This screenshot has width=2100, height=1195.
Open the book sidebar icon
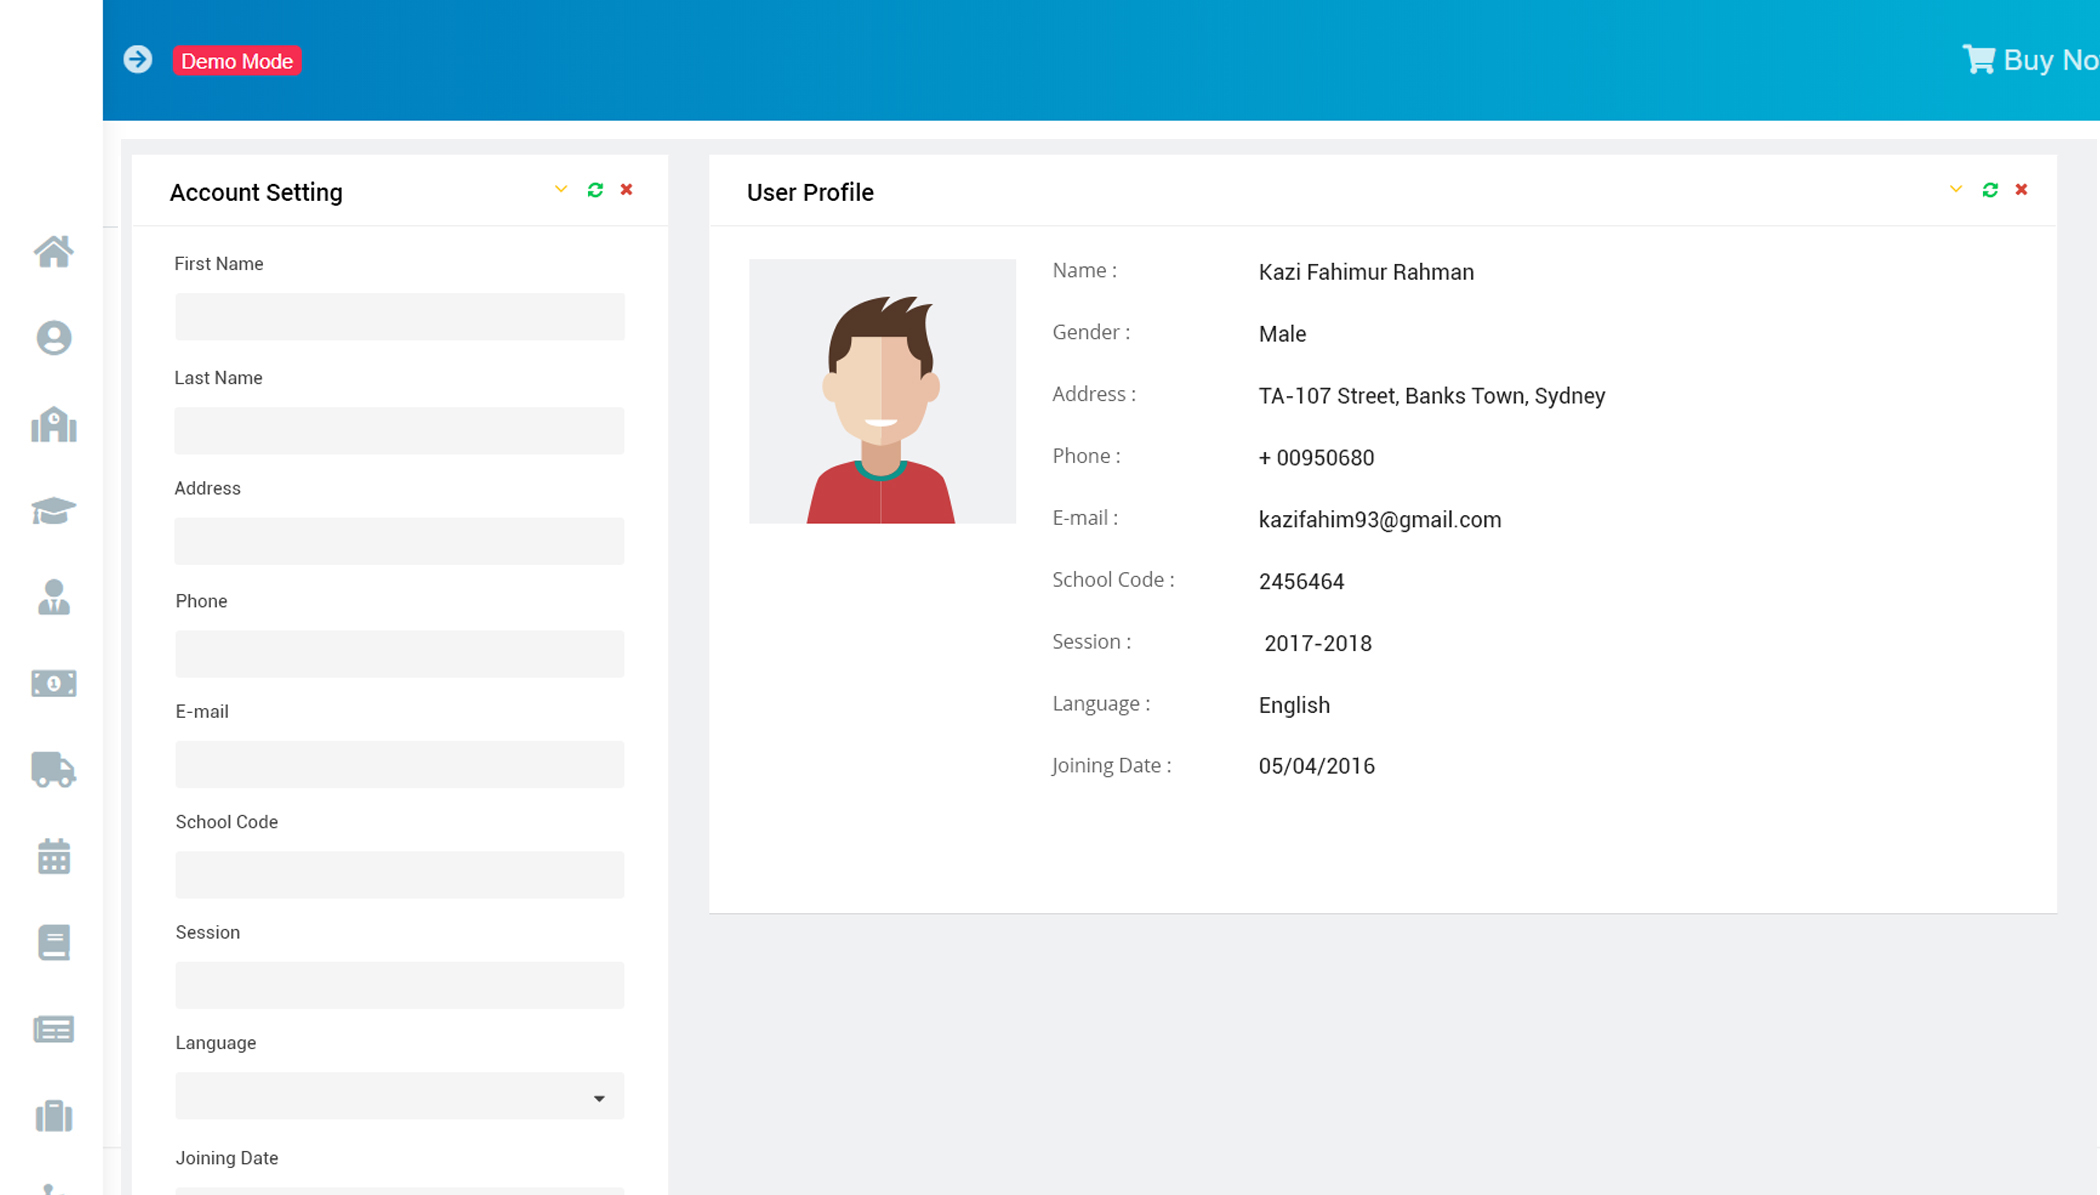point(54,943)
